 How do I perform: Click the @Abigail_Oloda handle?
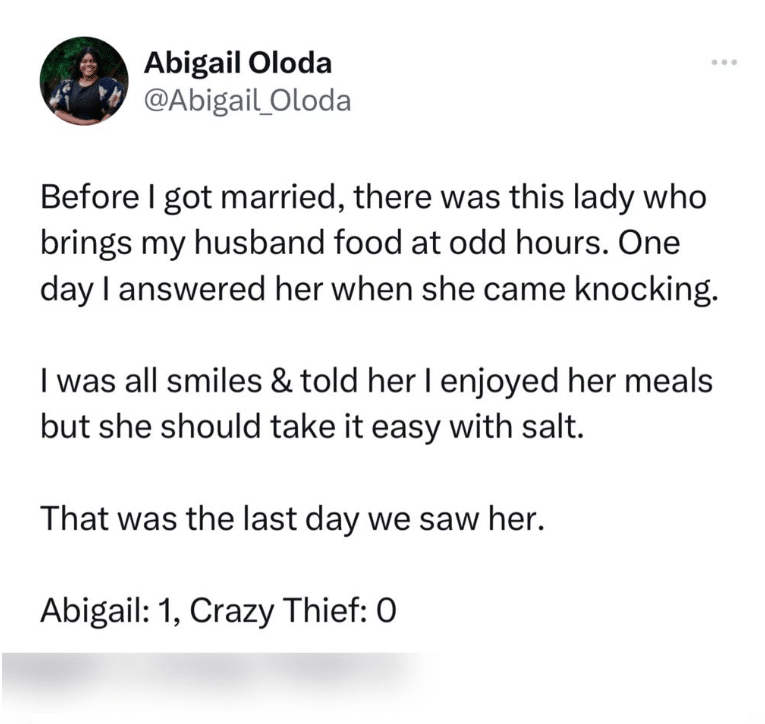click(x=248, y=101)
